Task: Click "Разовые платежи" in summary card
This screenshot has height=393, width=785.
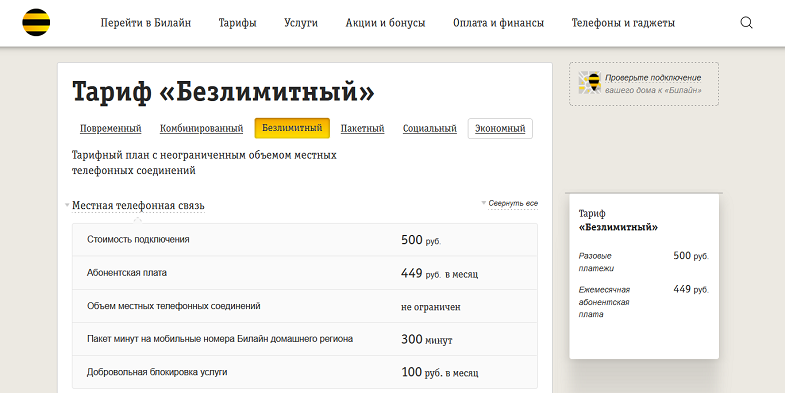Action: [596, 262]
